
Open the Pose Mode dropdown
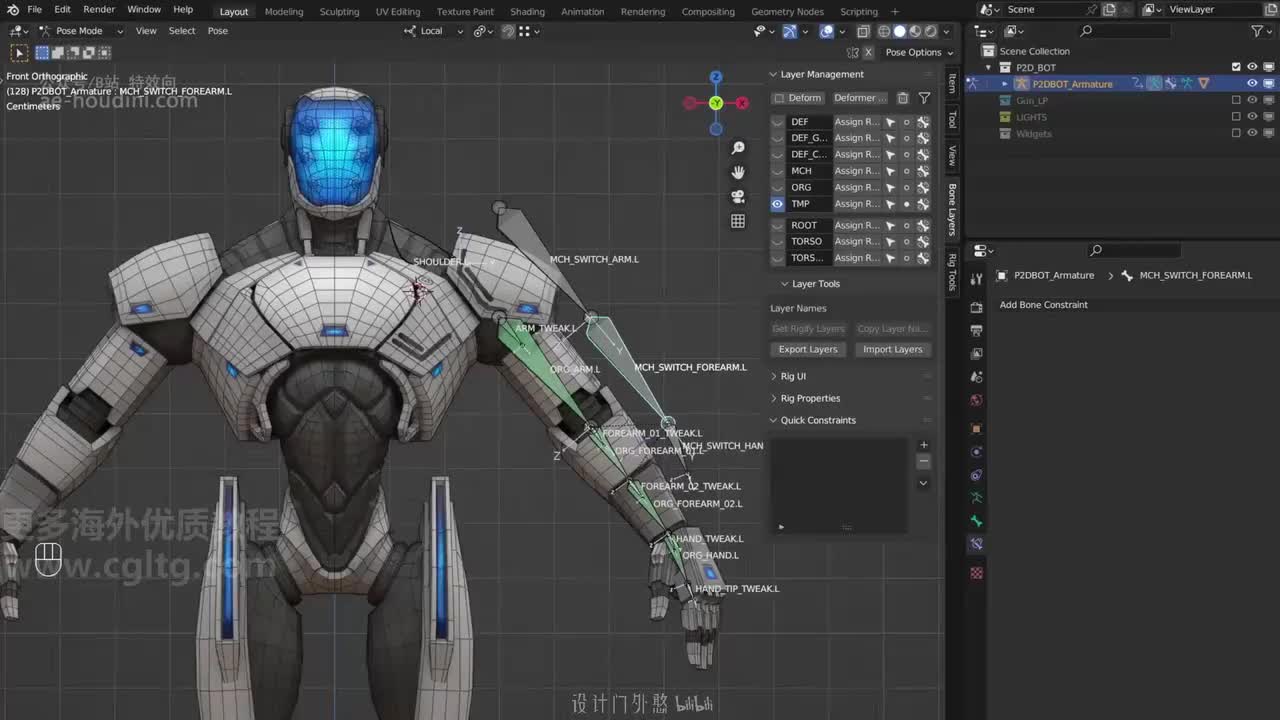click(x=81, y=31)
